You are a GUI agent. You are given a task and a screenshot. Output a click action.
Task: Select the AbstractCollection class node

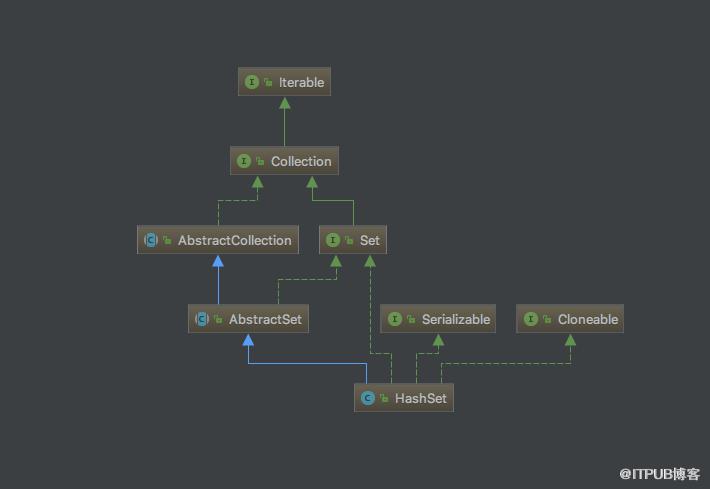click(218, 240)
